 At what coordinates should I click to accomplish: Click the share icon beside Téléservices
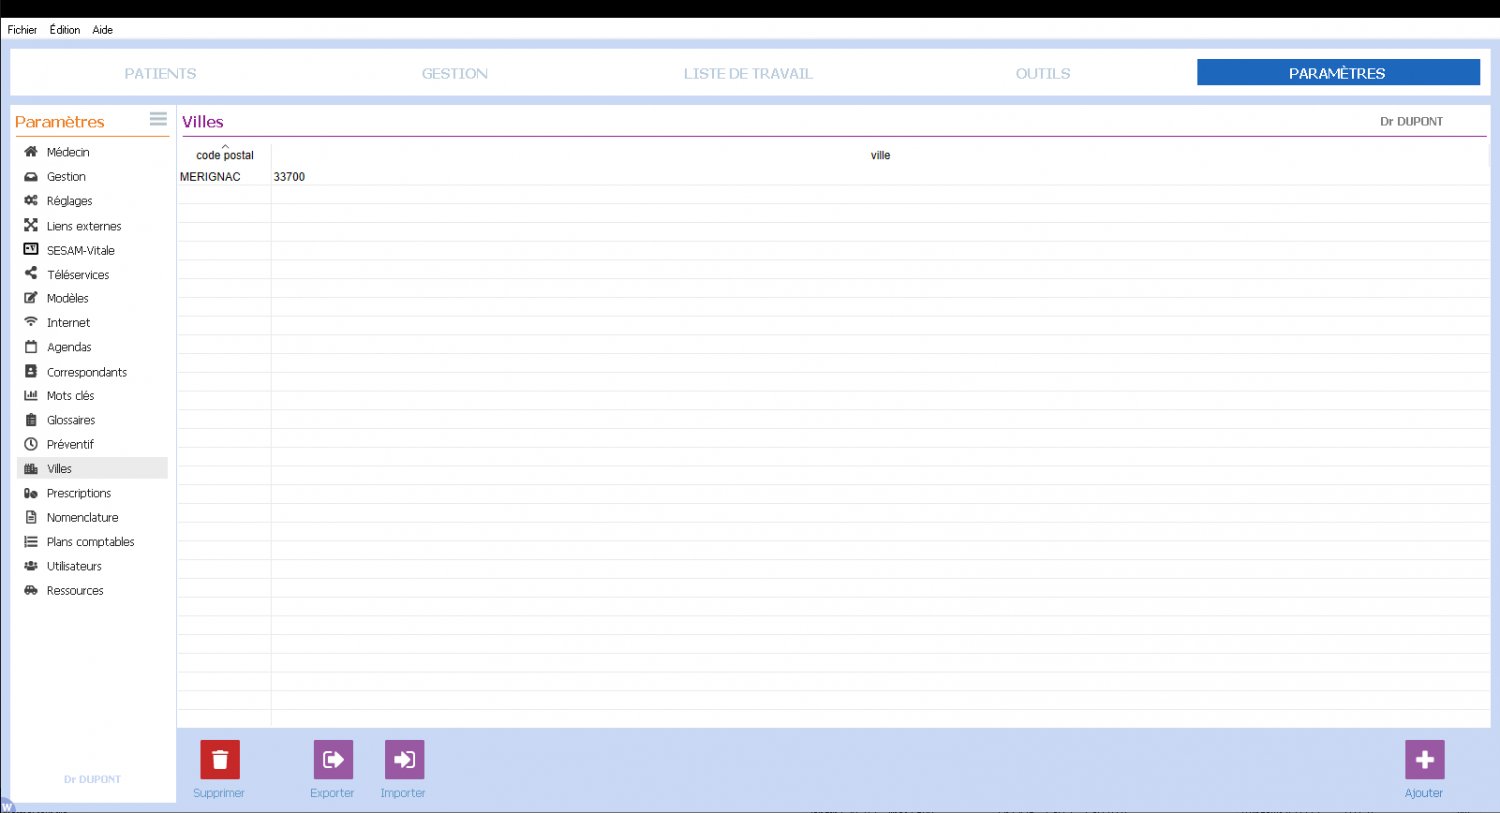[31, 273]
